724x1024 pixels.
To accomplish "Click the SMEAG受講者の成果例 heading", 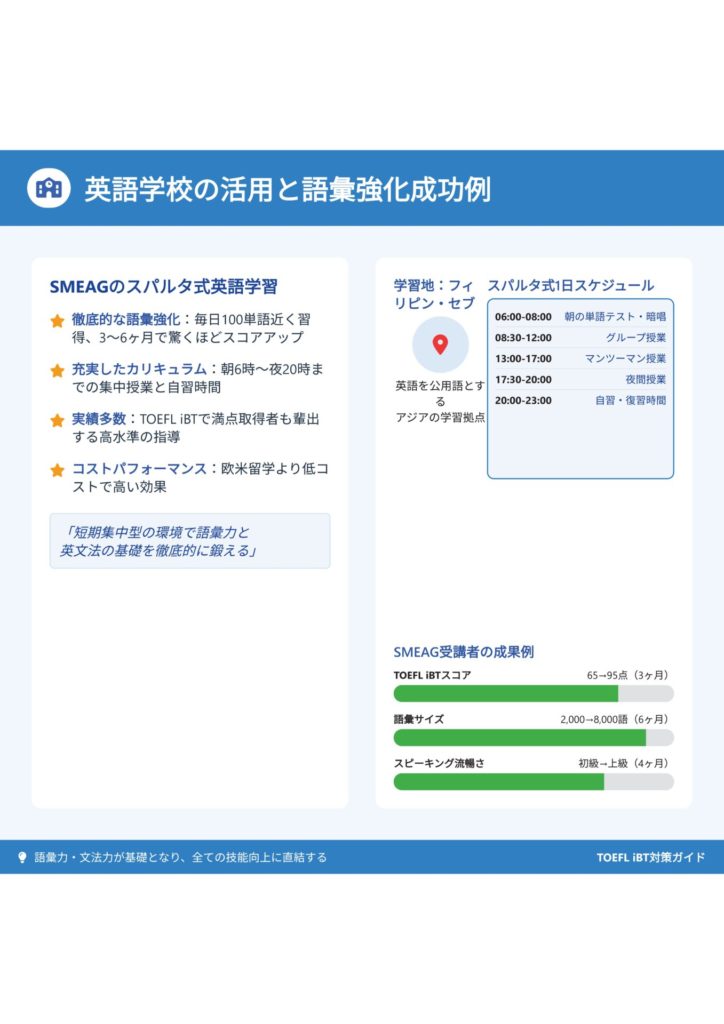I will click(x=463, y=651).
